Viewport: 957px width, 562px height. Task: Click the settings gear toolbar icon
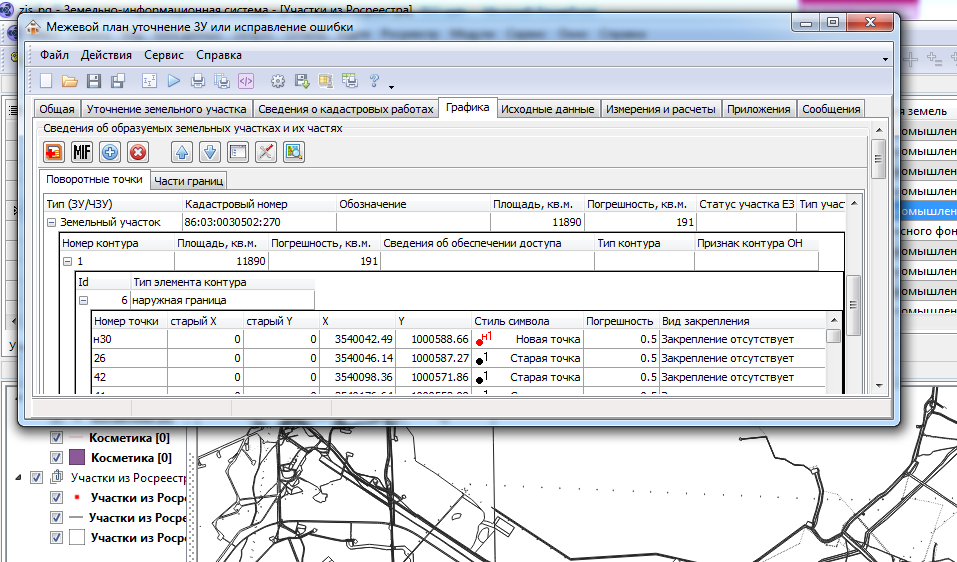(x=278, y=81)
